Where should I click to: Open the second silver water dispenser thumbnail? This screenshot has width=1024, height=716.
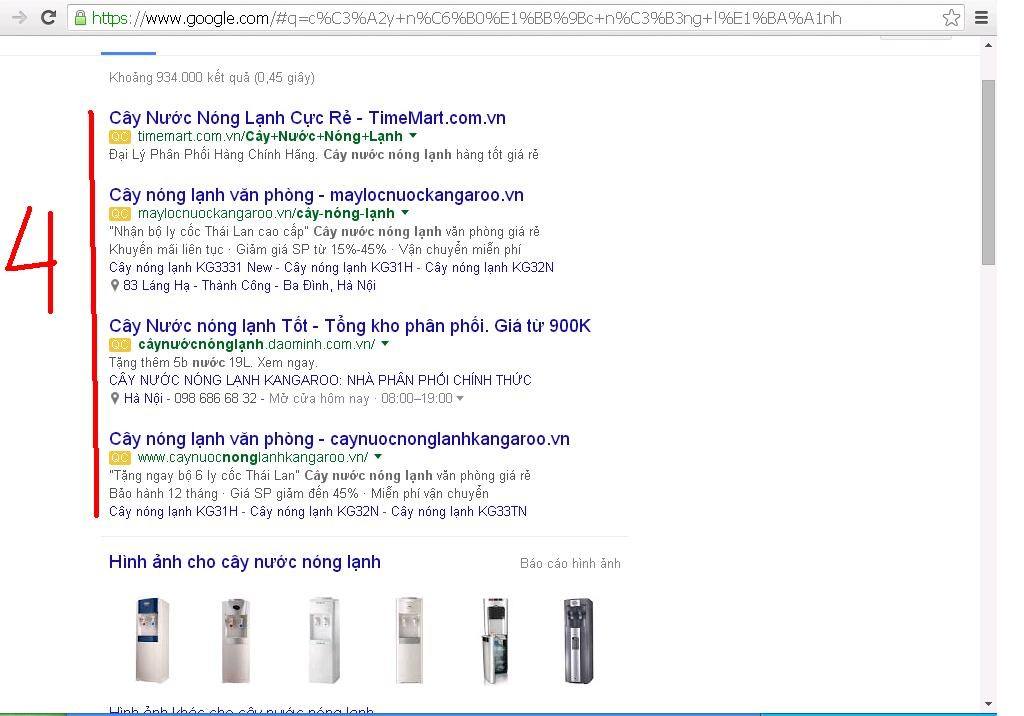pyautogui.click(x=236, y=640)
